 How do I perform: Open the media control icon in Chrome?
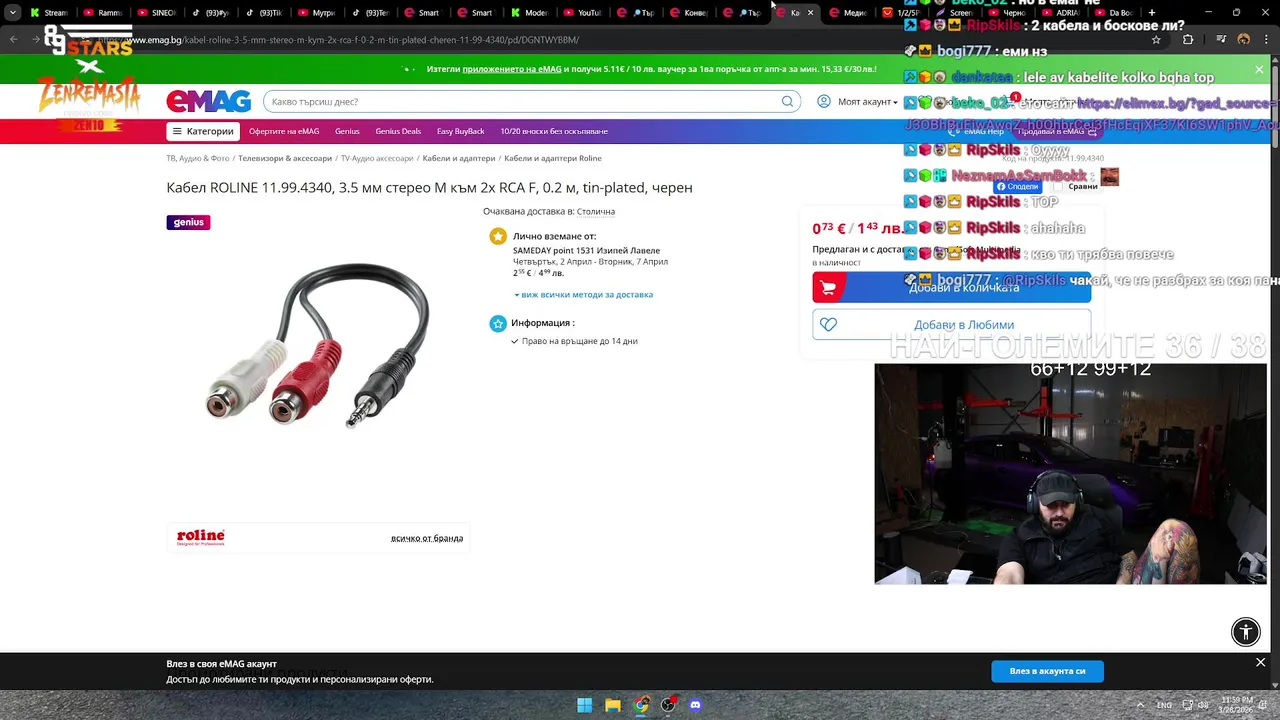tap(1222, 40)
